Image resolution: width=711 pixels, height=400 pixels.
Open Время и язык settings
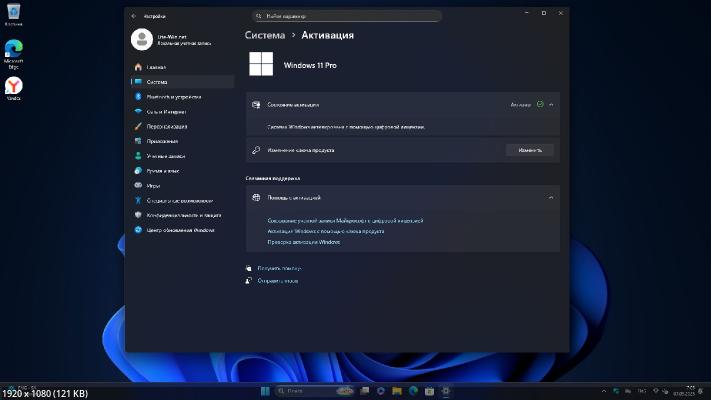161,171
